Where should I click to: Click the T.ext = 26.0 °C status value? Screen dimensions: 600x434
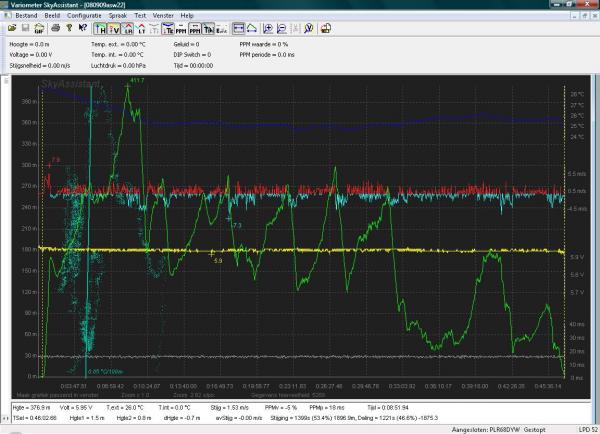click(x=125, y=408)
